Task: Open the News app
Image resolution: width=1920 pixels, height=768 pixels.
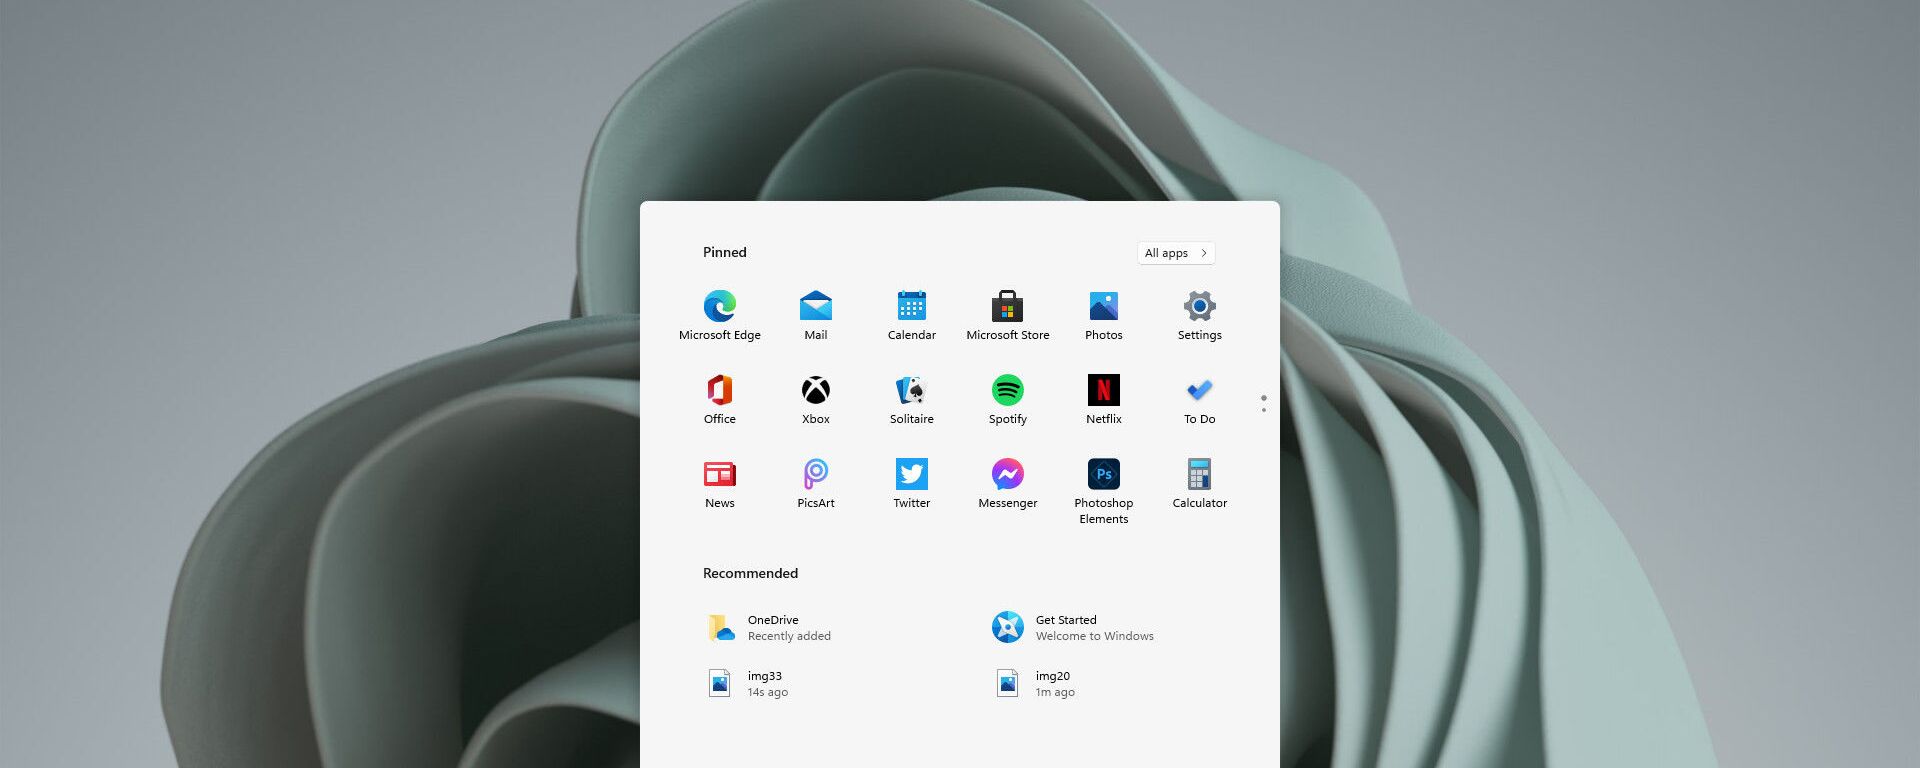Action: pyautogui.click(x=719, y=483)
